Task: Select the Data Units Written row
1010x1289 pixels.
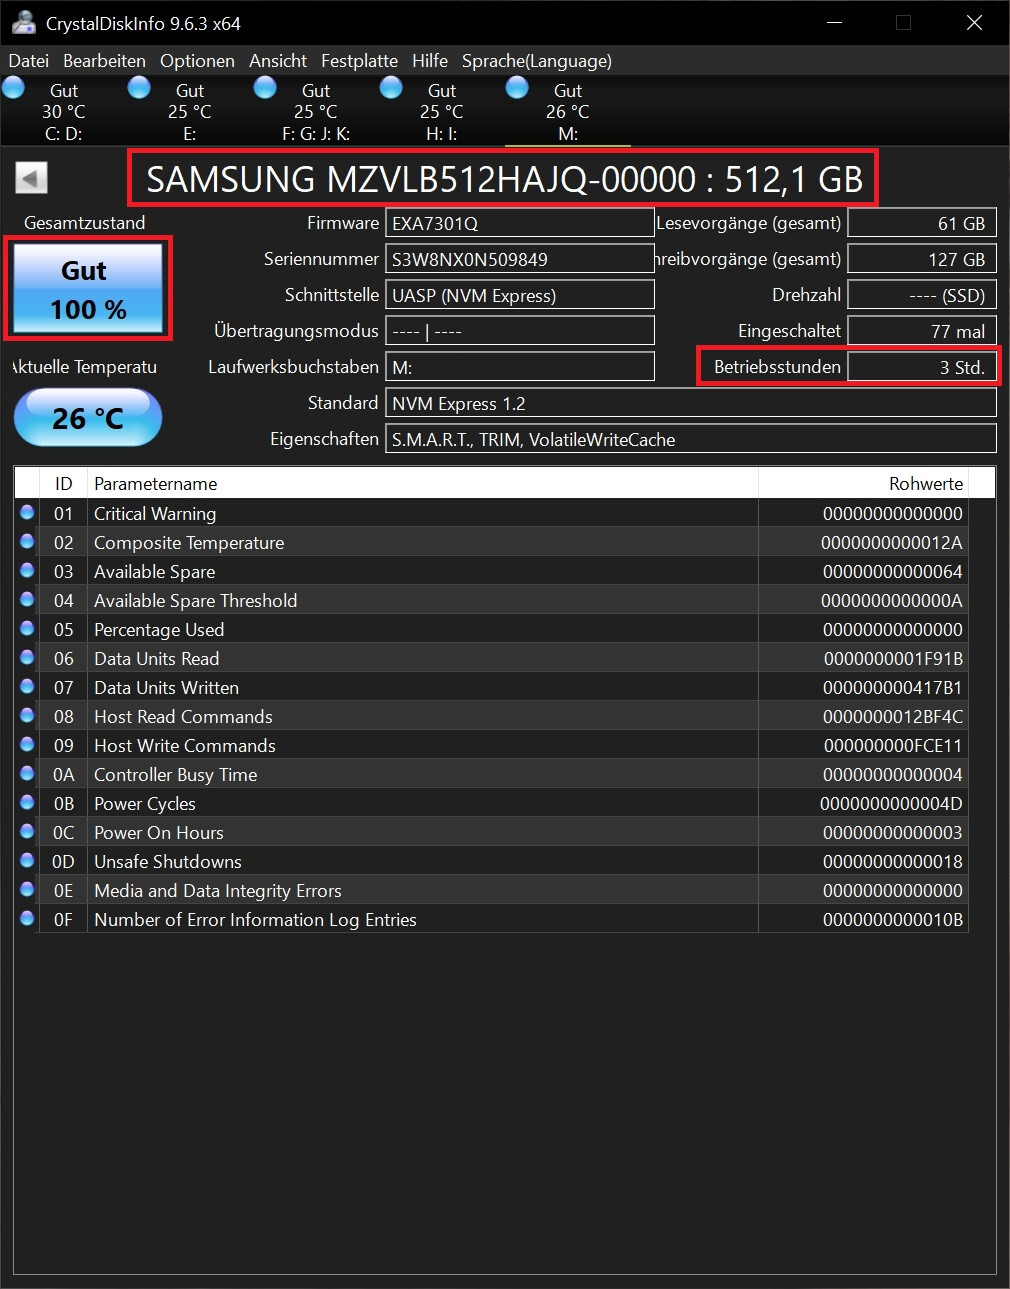Action: (491, 687)
